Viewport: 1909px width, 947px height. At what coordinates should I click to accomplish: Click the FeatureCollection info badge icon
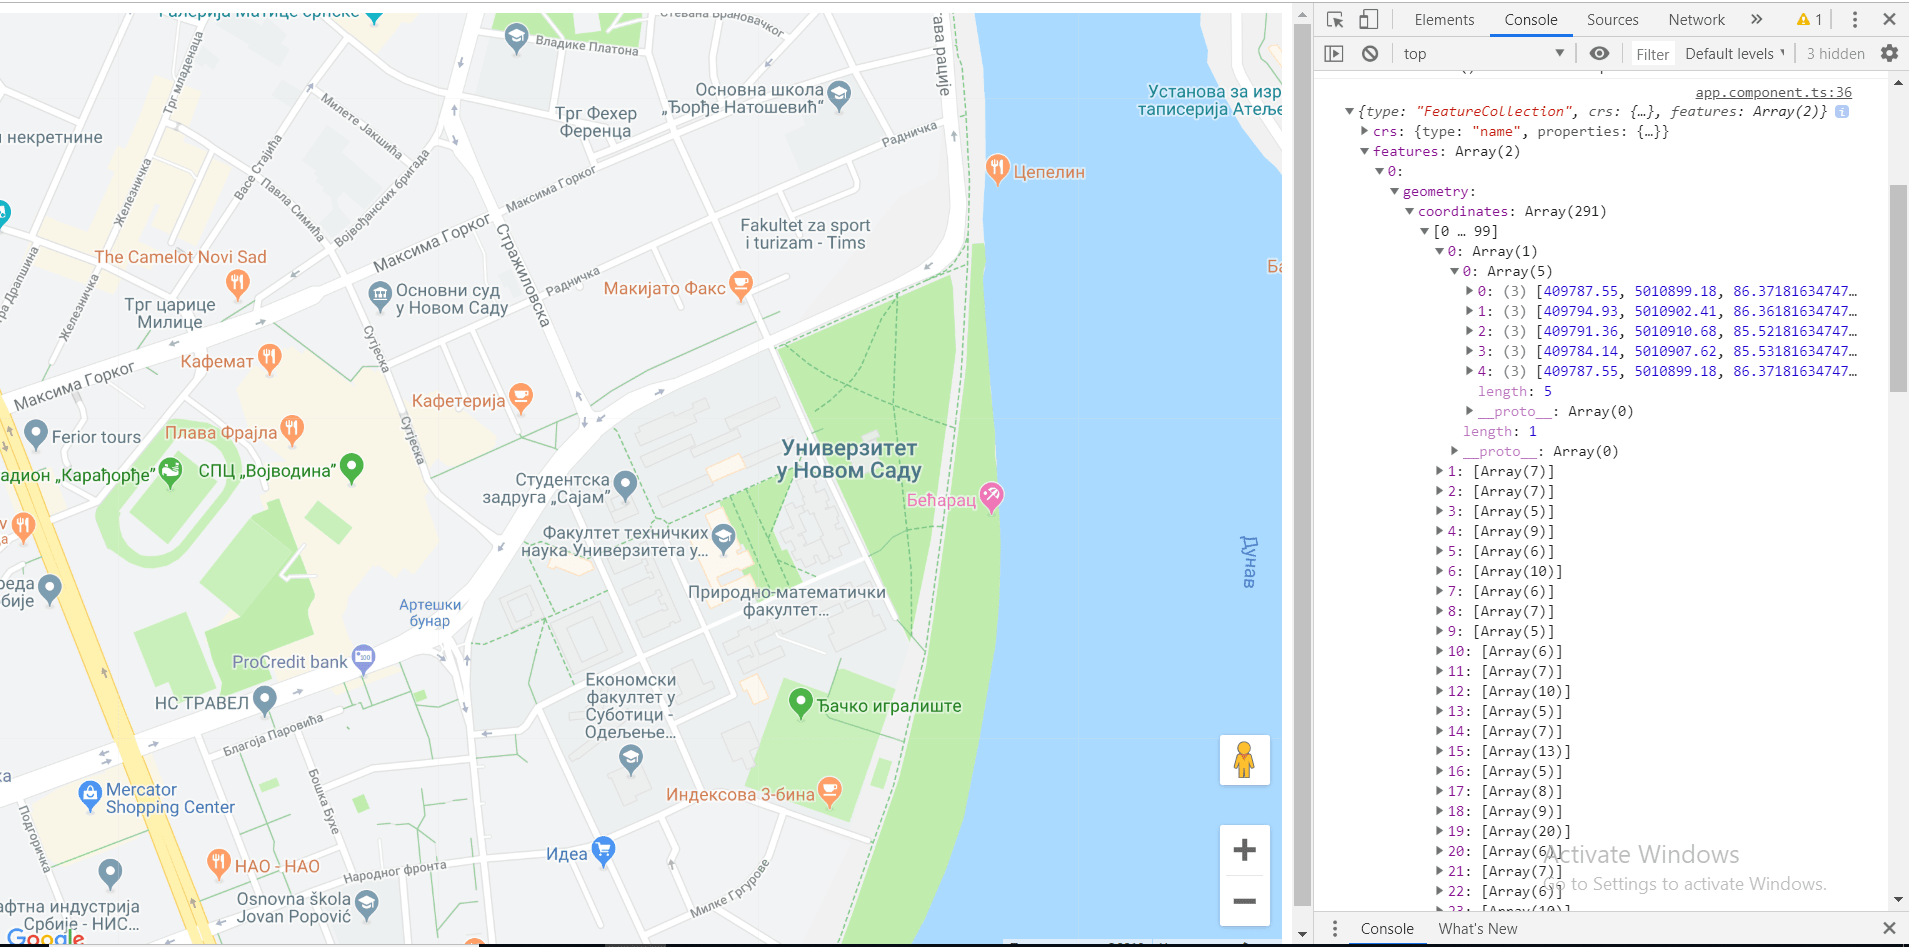coord(1842,111)
